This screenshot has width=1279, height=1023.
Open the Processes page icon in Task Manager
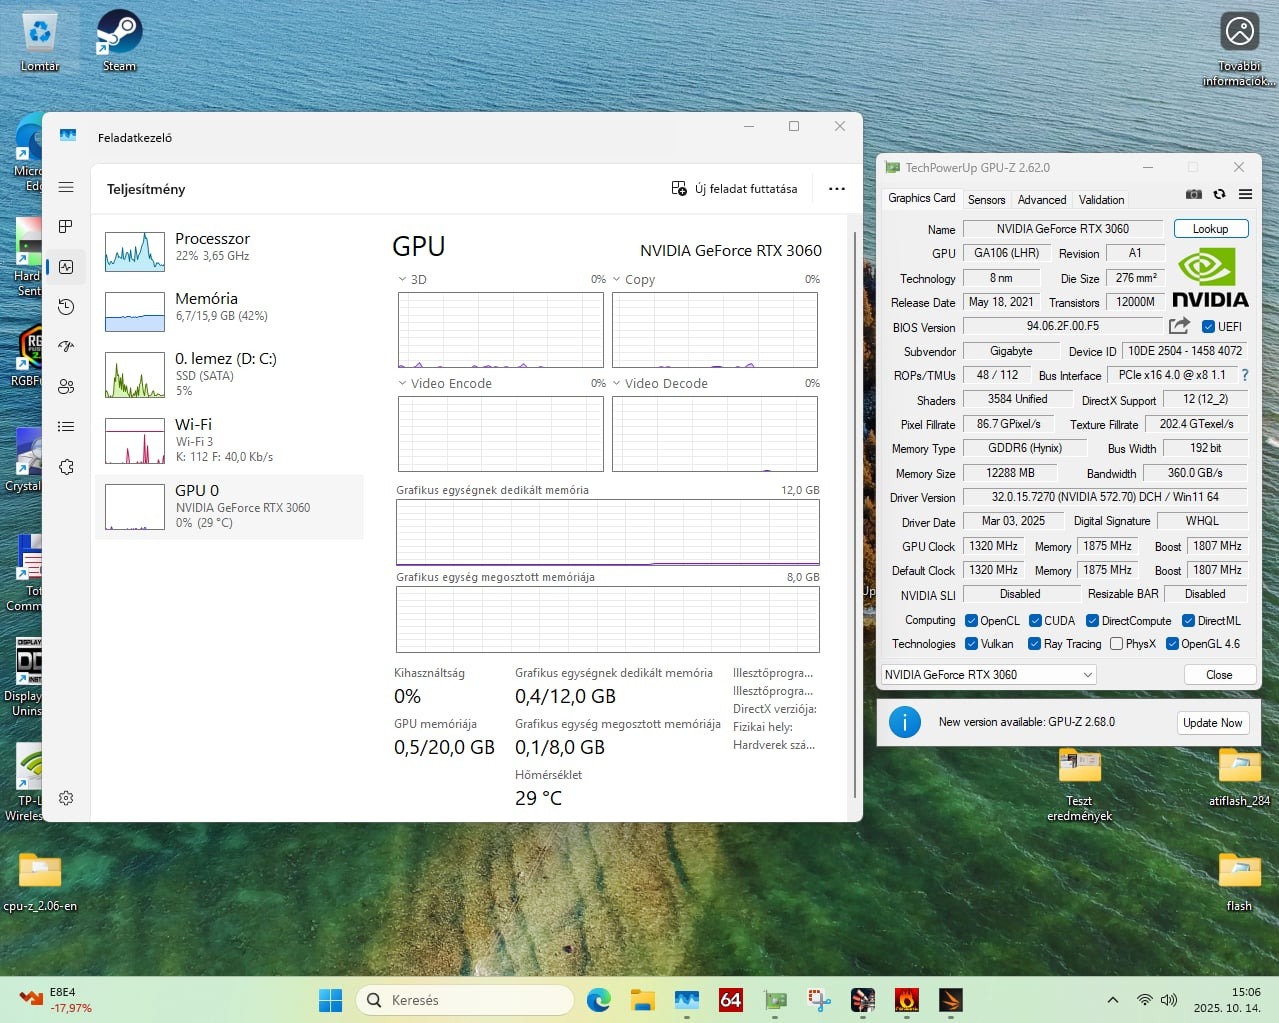[66, 227]
